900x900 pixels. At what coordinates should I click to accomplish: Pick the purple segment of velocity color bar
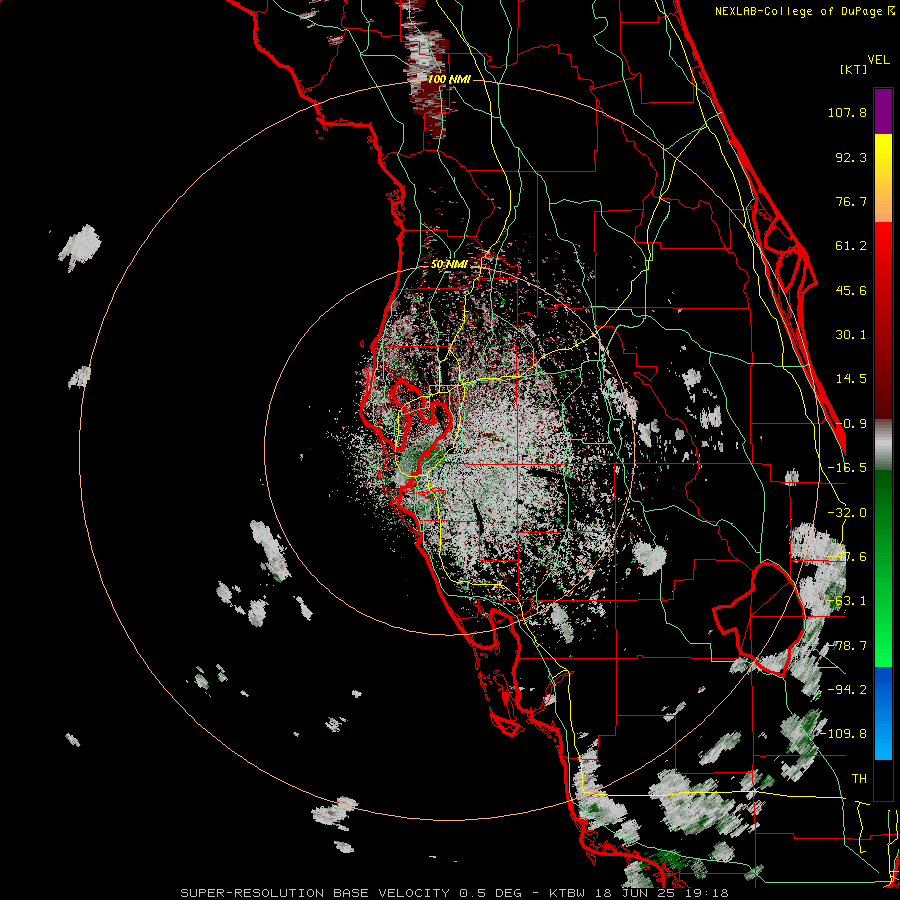click(x=883, y=111)
